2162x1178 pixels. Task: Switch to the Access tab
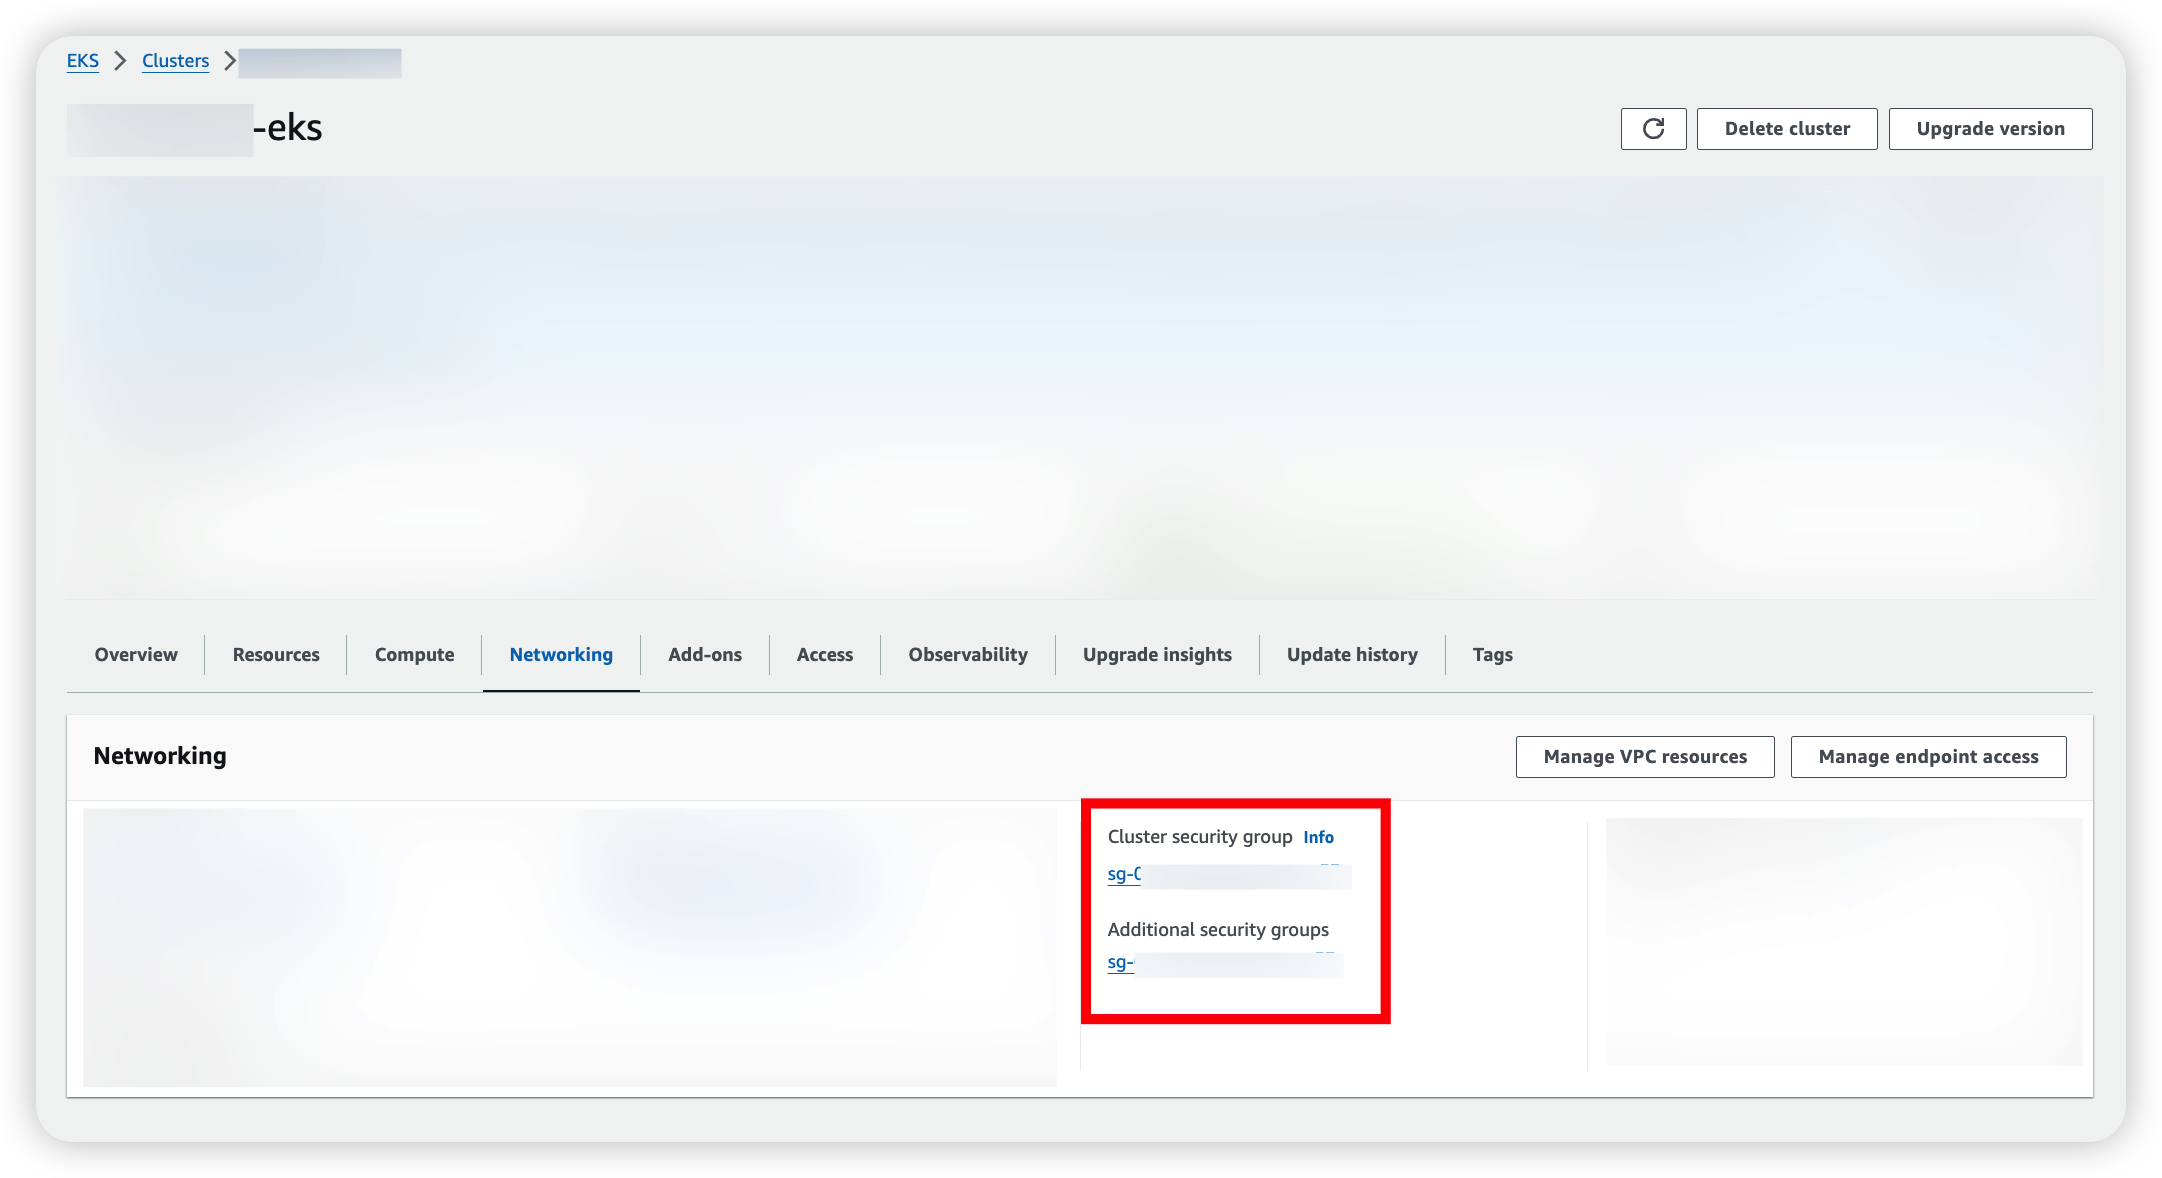click(x=825, y=655)
